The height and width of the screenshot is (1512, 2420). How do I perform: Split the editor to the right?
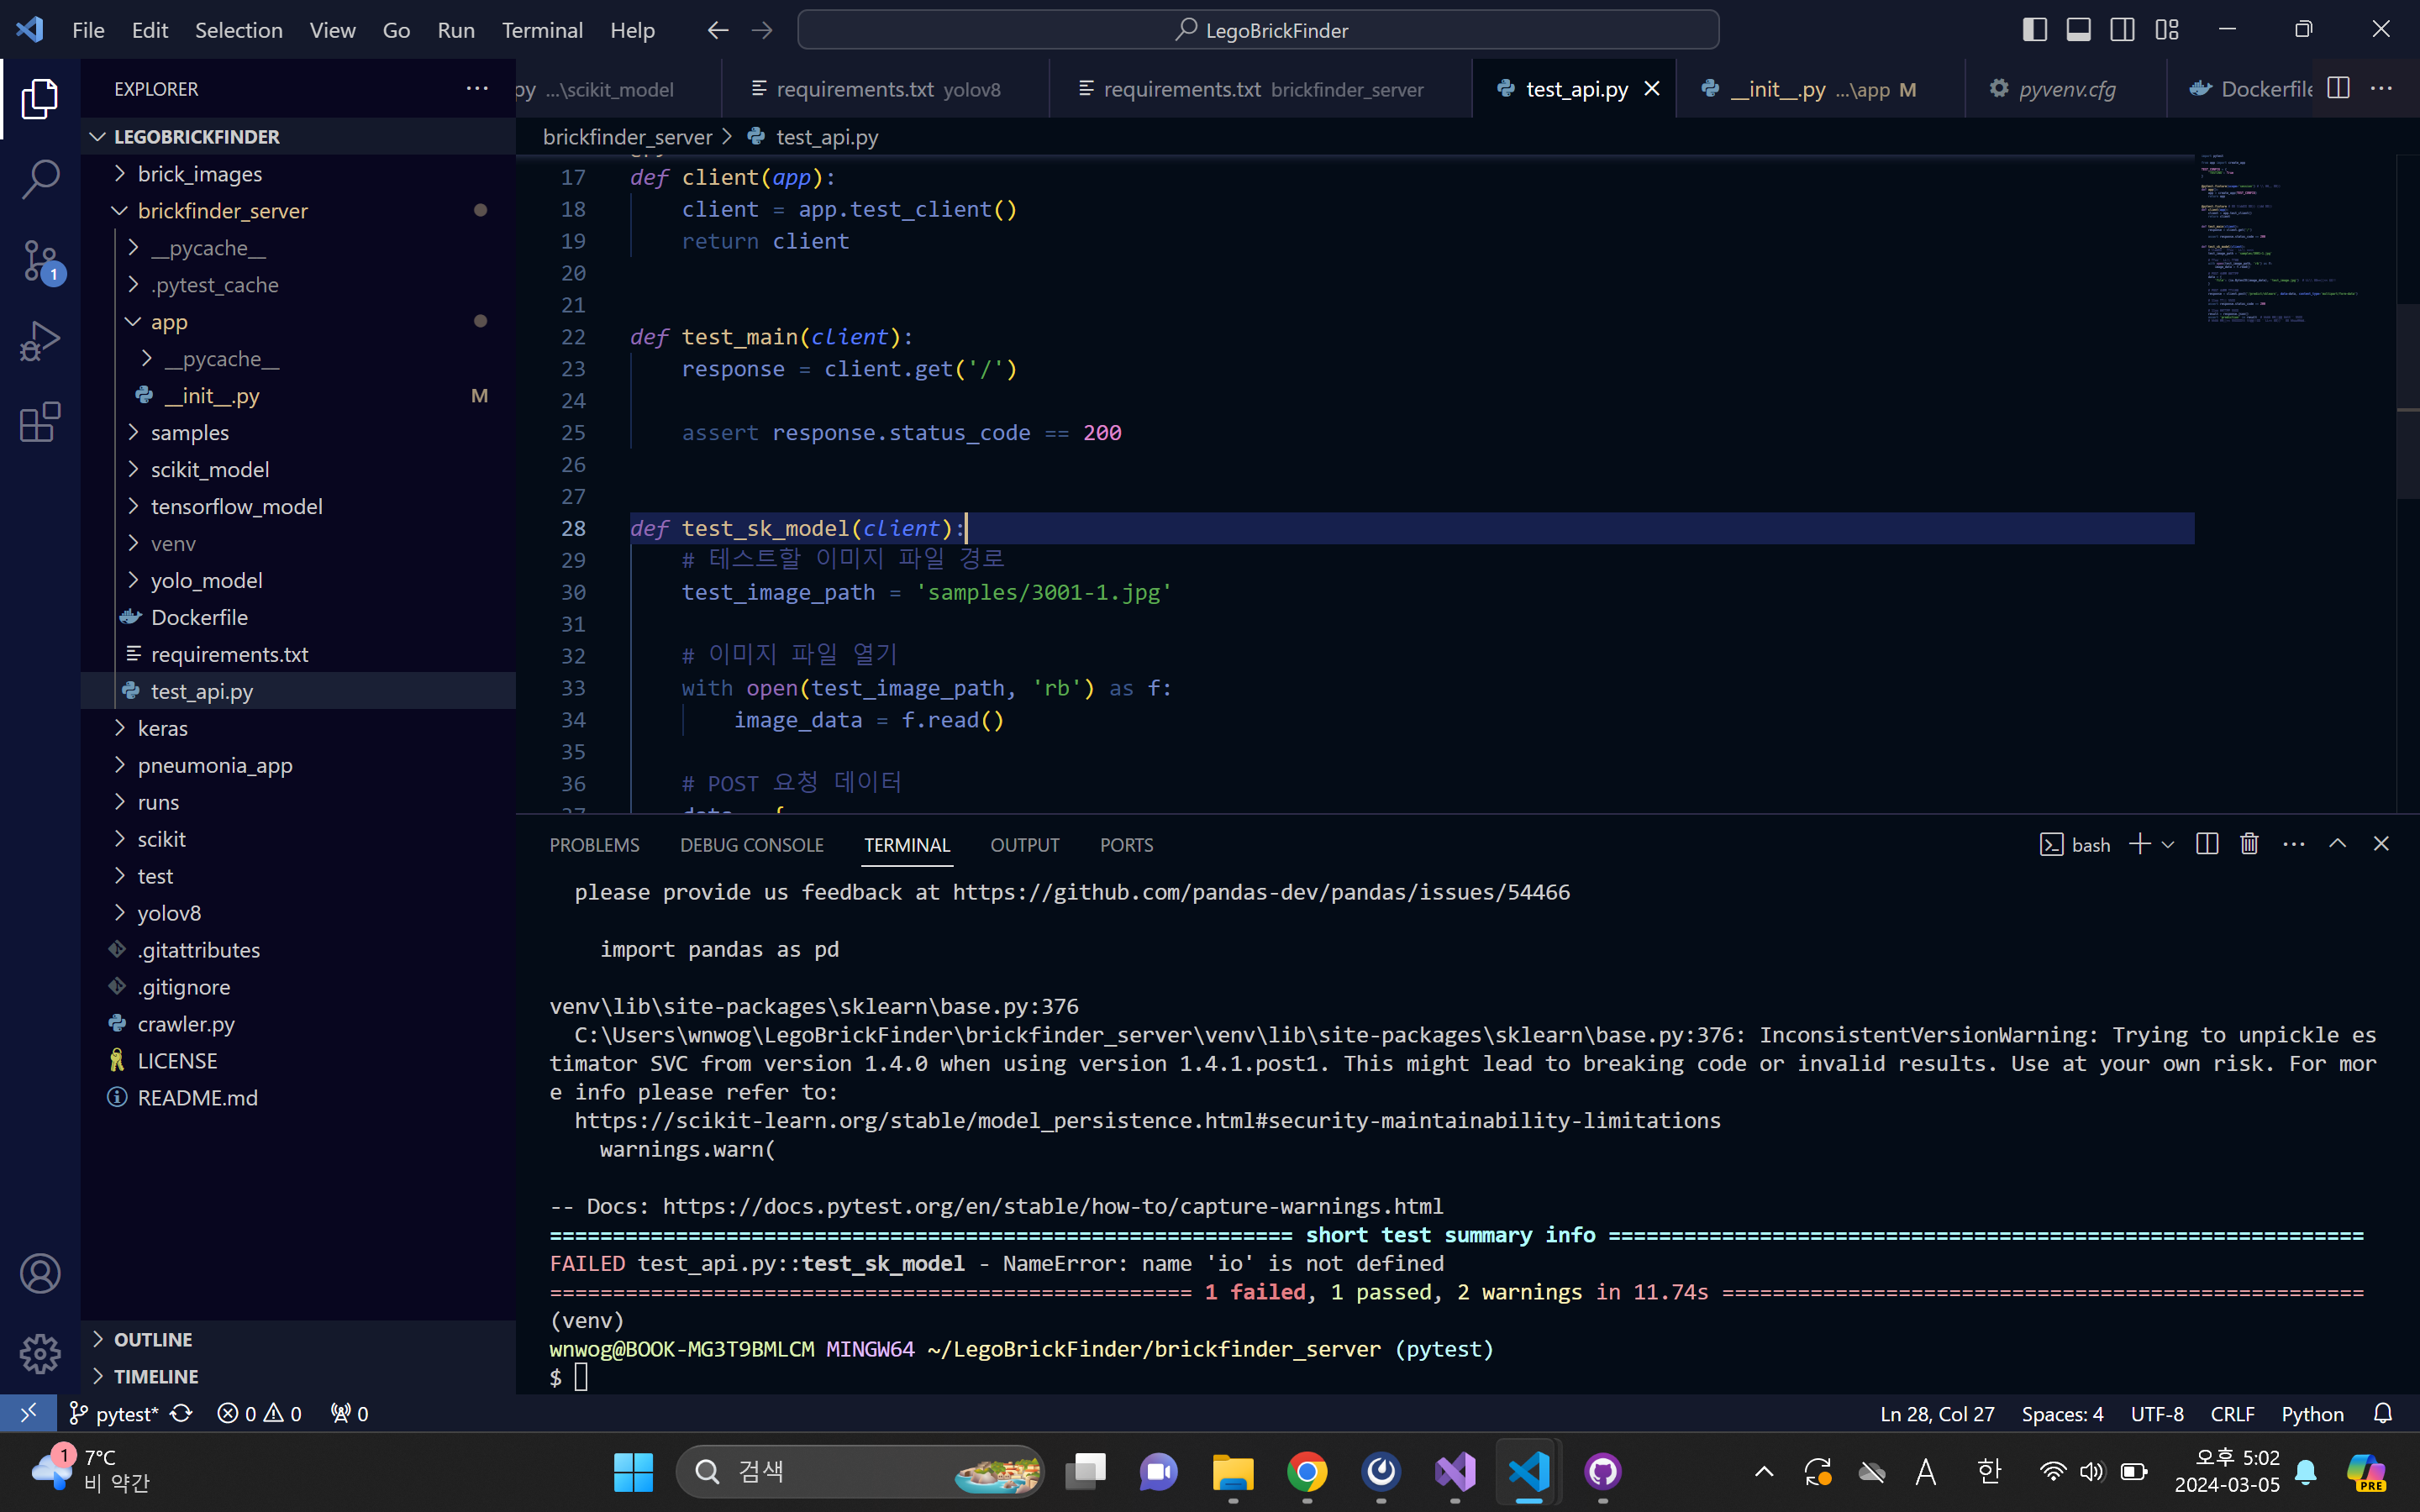pos(2338,88)
